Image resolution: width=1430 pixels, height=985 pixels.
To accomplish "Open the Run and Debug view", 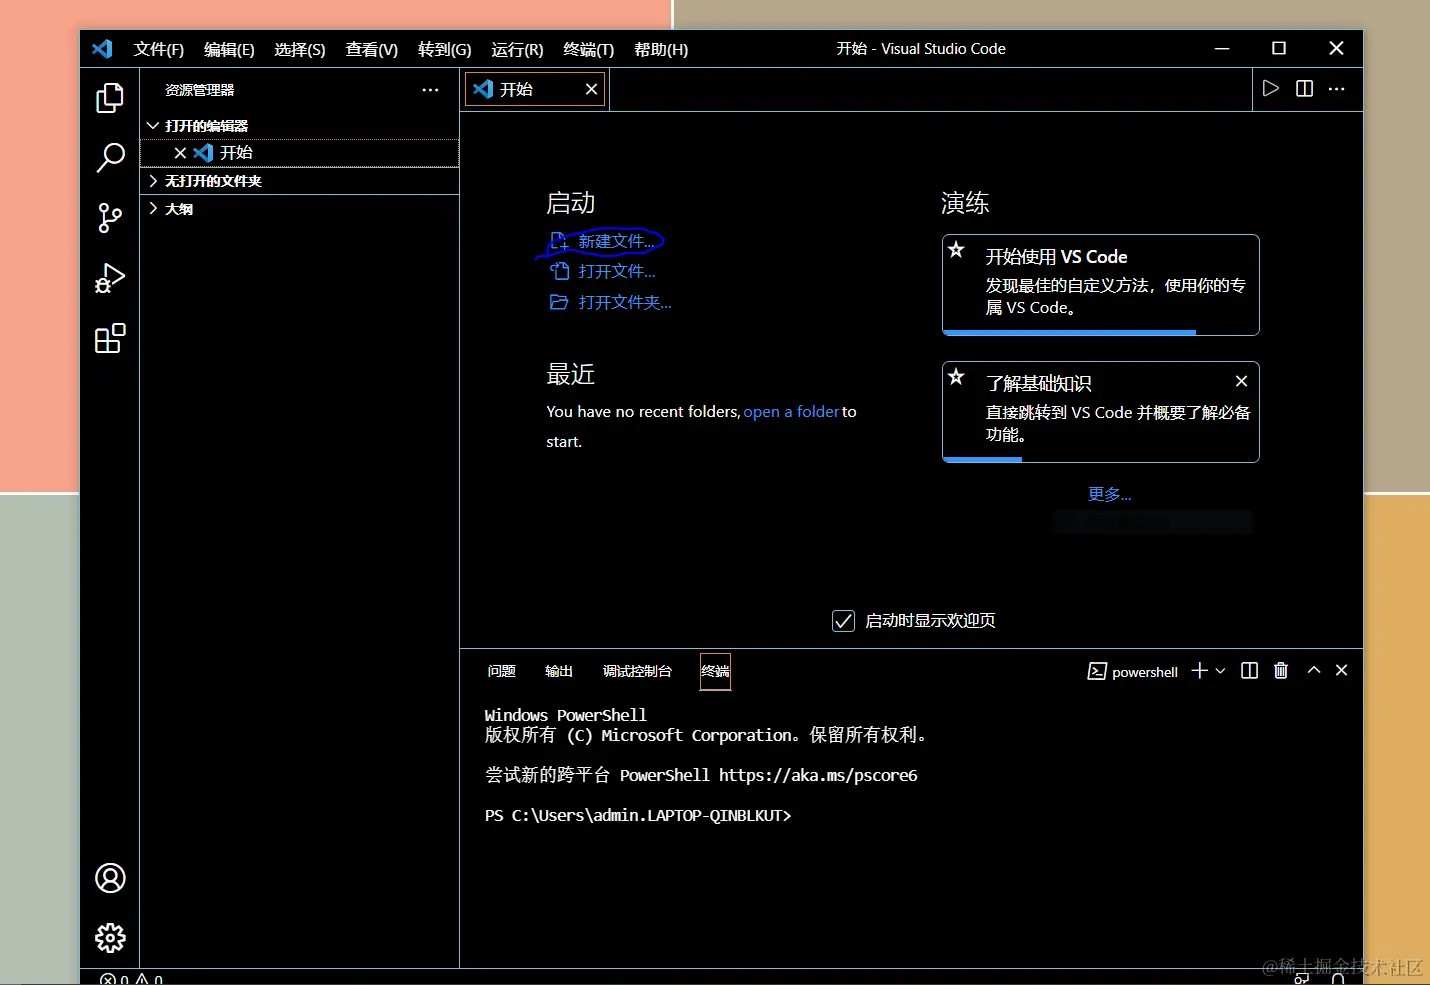I will 110,278.
